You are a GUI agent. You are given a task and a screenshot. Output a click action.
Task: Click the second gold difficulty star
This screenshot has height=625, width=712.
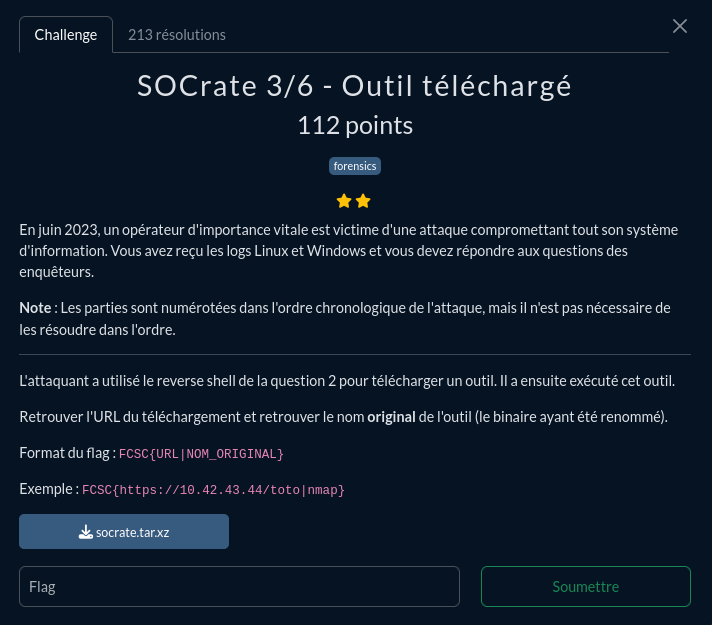(363, 201)
